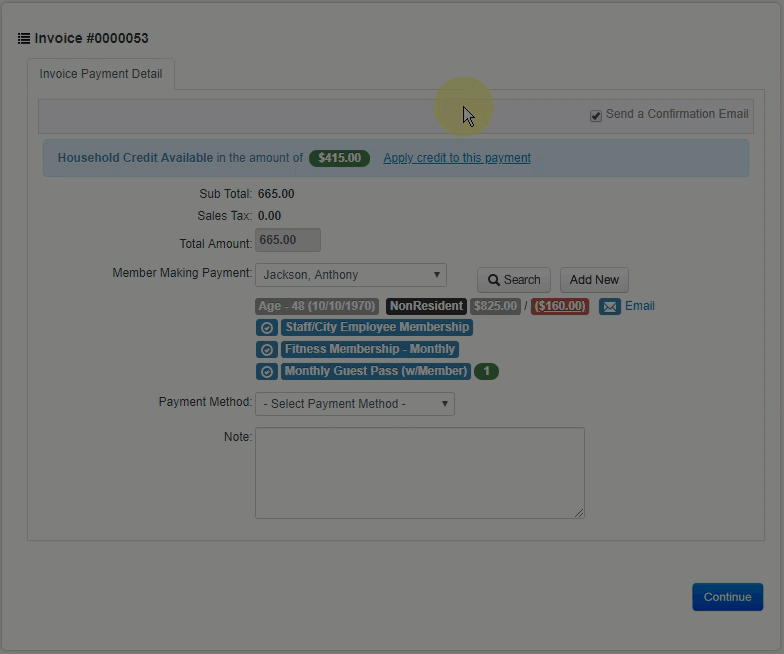The height and width of the screenshot is (654, 784).
Task: Expand the Select Payment Method dropdown
Action: click(355, 404)
